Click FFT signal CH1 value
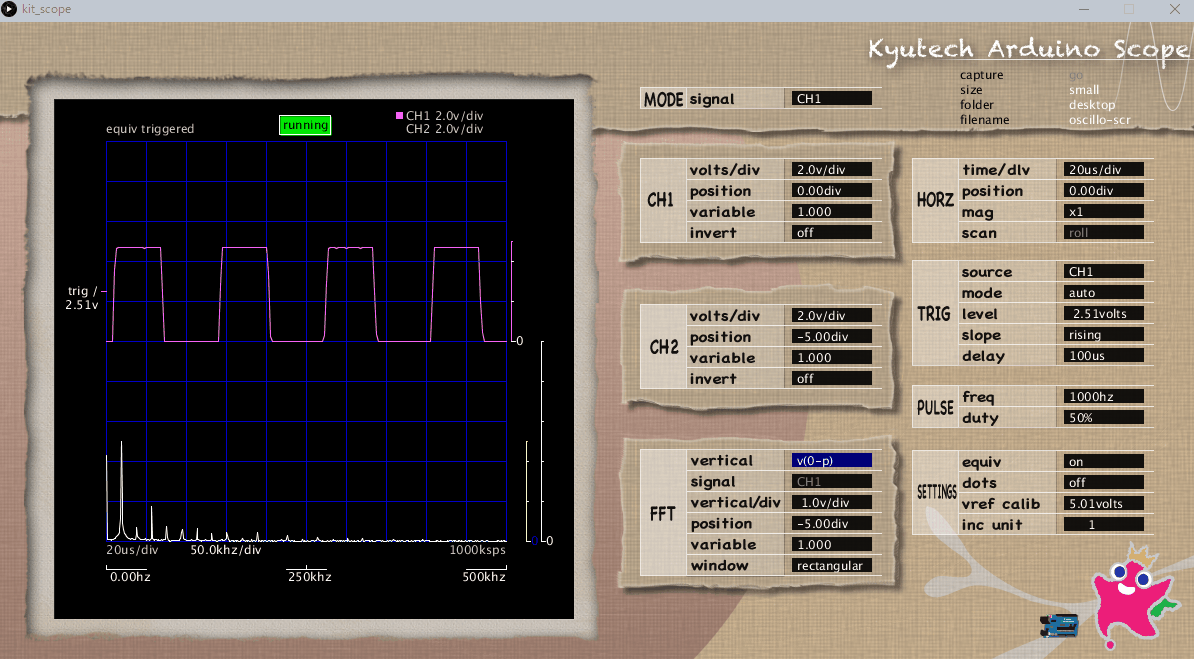The height and width of the screenshot is (659, 1194). [x=832, y=481]
